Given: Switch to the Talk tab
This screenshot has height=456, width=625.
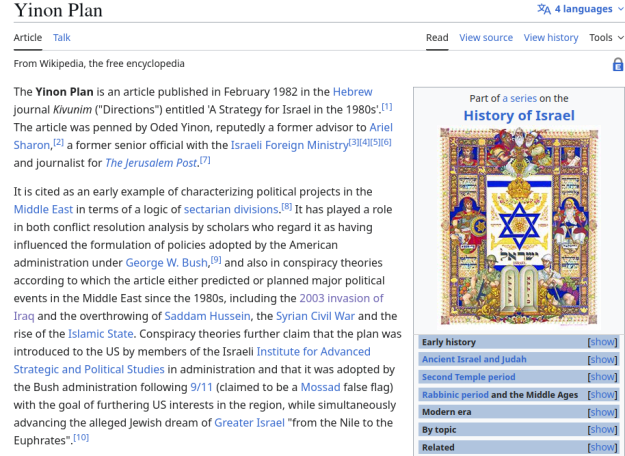Looking at the screenshot, I should (61, 37).
